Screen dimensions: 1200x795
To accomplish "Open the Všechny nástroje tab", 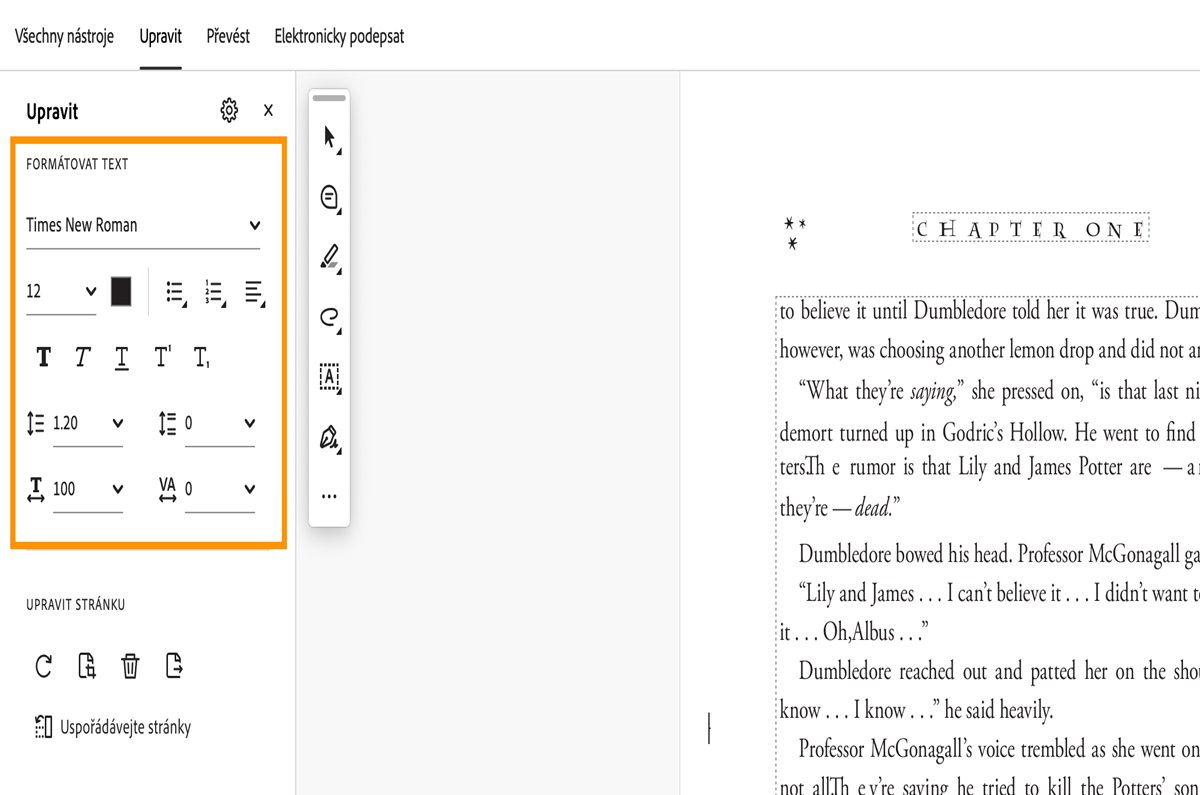I will point(64,36).
